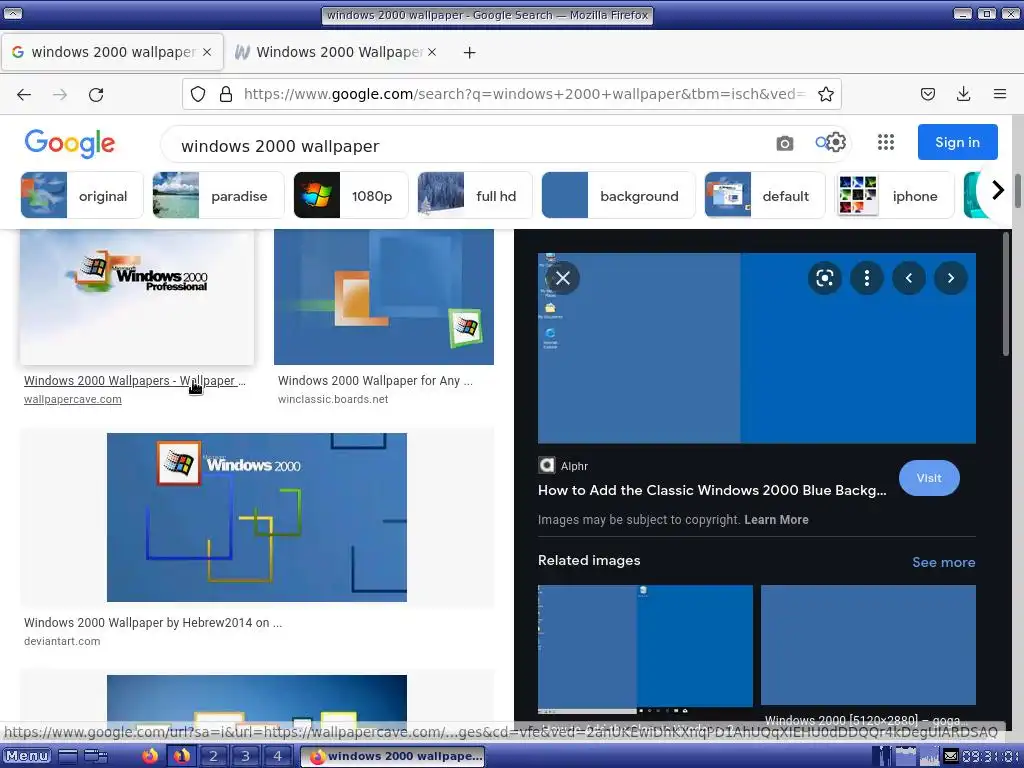
Task: Show the next image in preview
Action: point(951,278)
